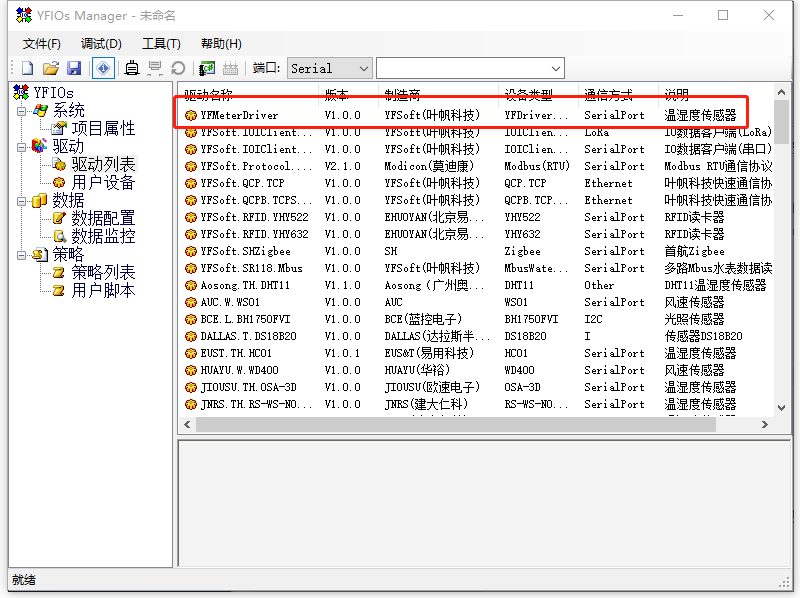The width and height of the screenshot is (800, 598).
Task: Select the HUAYU.W.WD400 driver row
Action: click(477, 370)
